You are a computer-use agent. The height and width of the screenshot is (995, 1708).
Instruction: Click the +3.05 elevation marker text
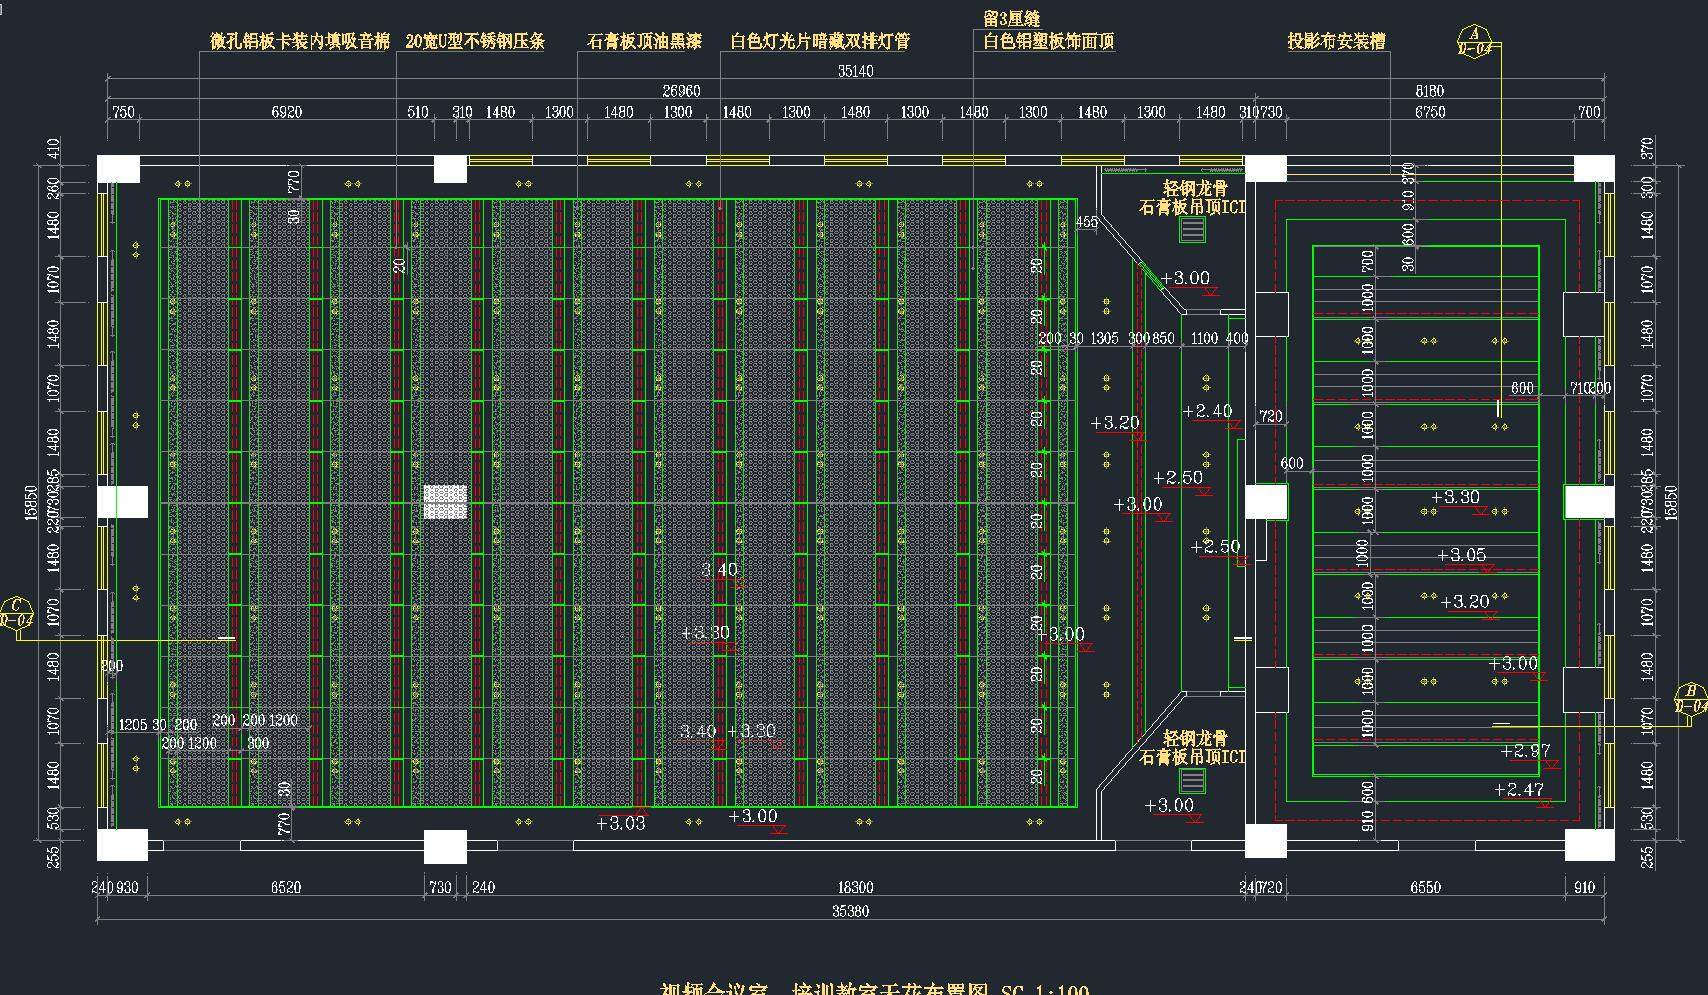pyautogui.click(x=1461, y=555)
